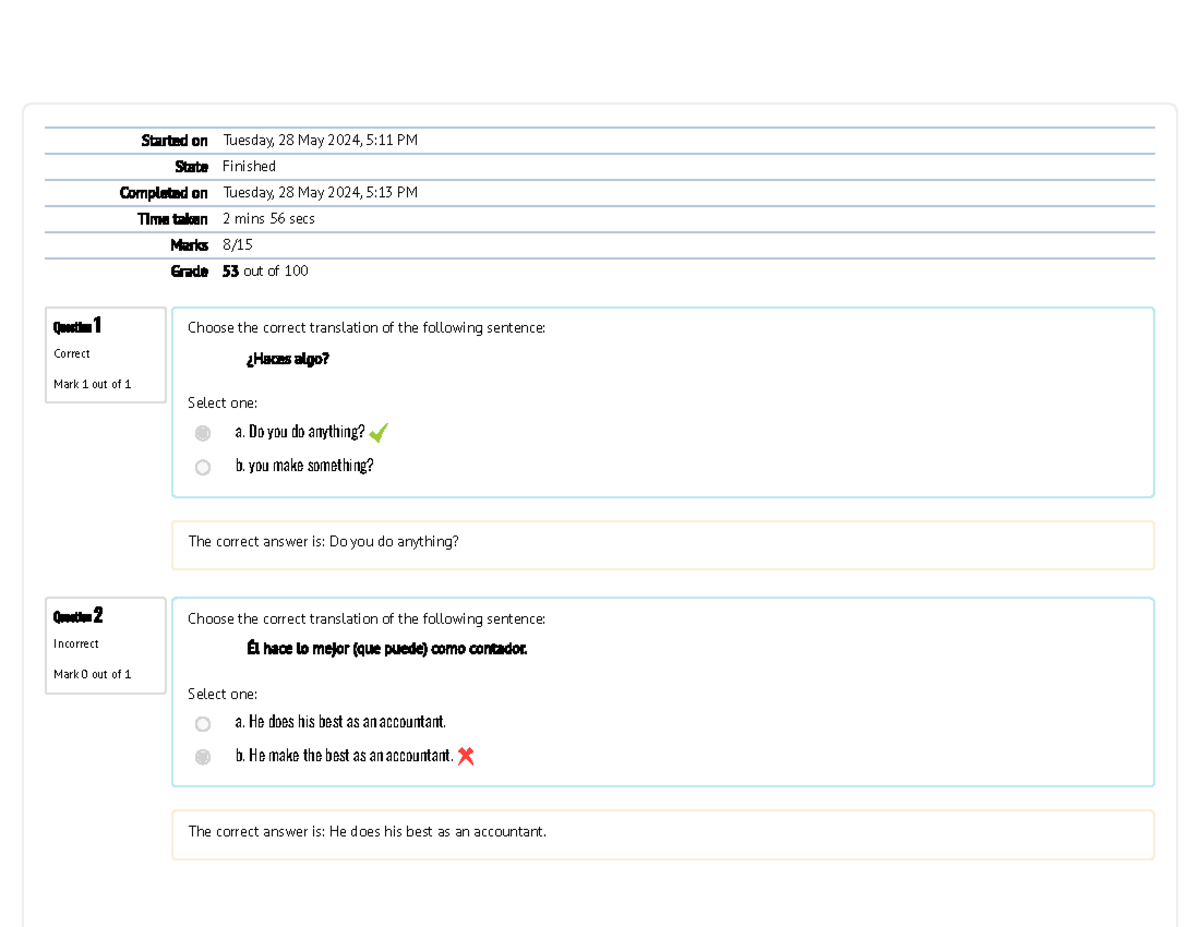Click the grade '53 out of 100'
The width and height of the screenshot is (1200, 927).
point(265,271)
